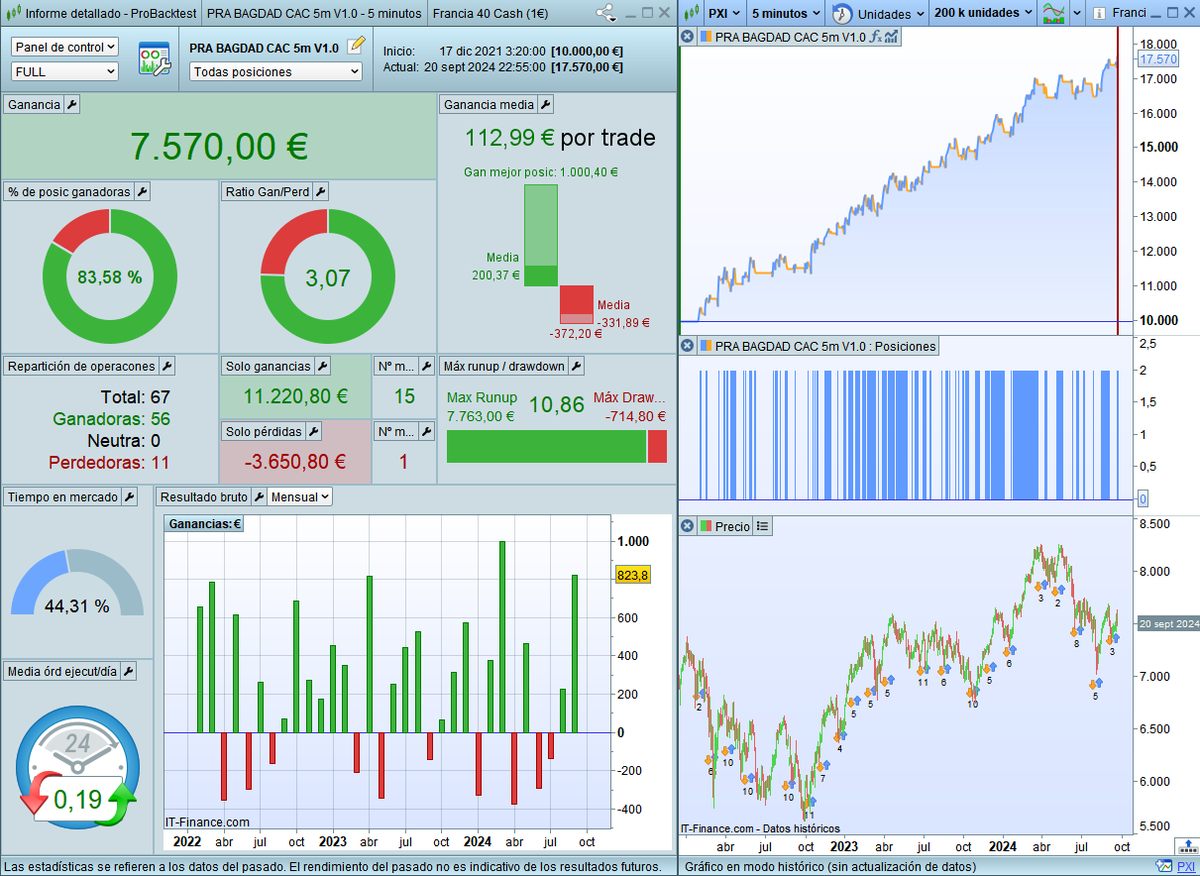Click the Resultado bruto header label
1200x876 pixels.
pos(204,496)
